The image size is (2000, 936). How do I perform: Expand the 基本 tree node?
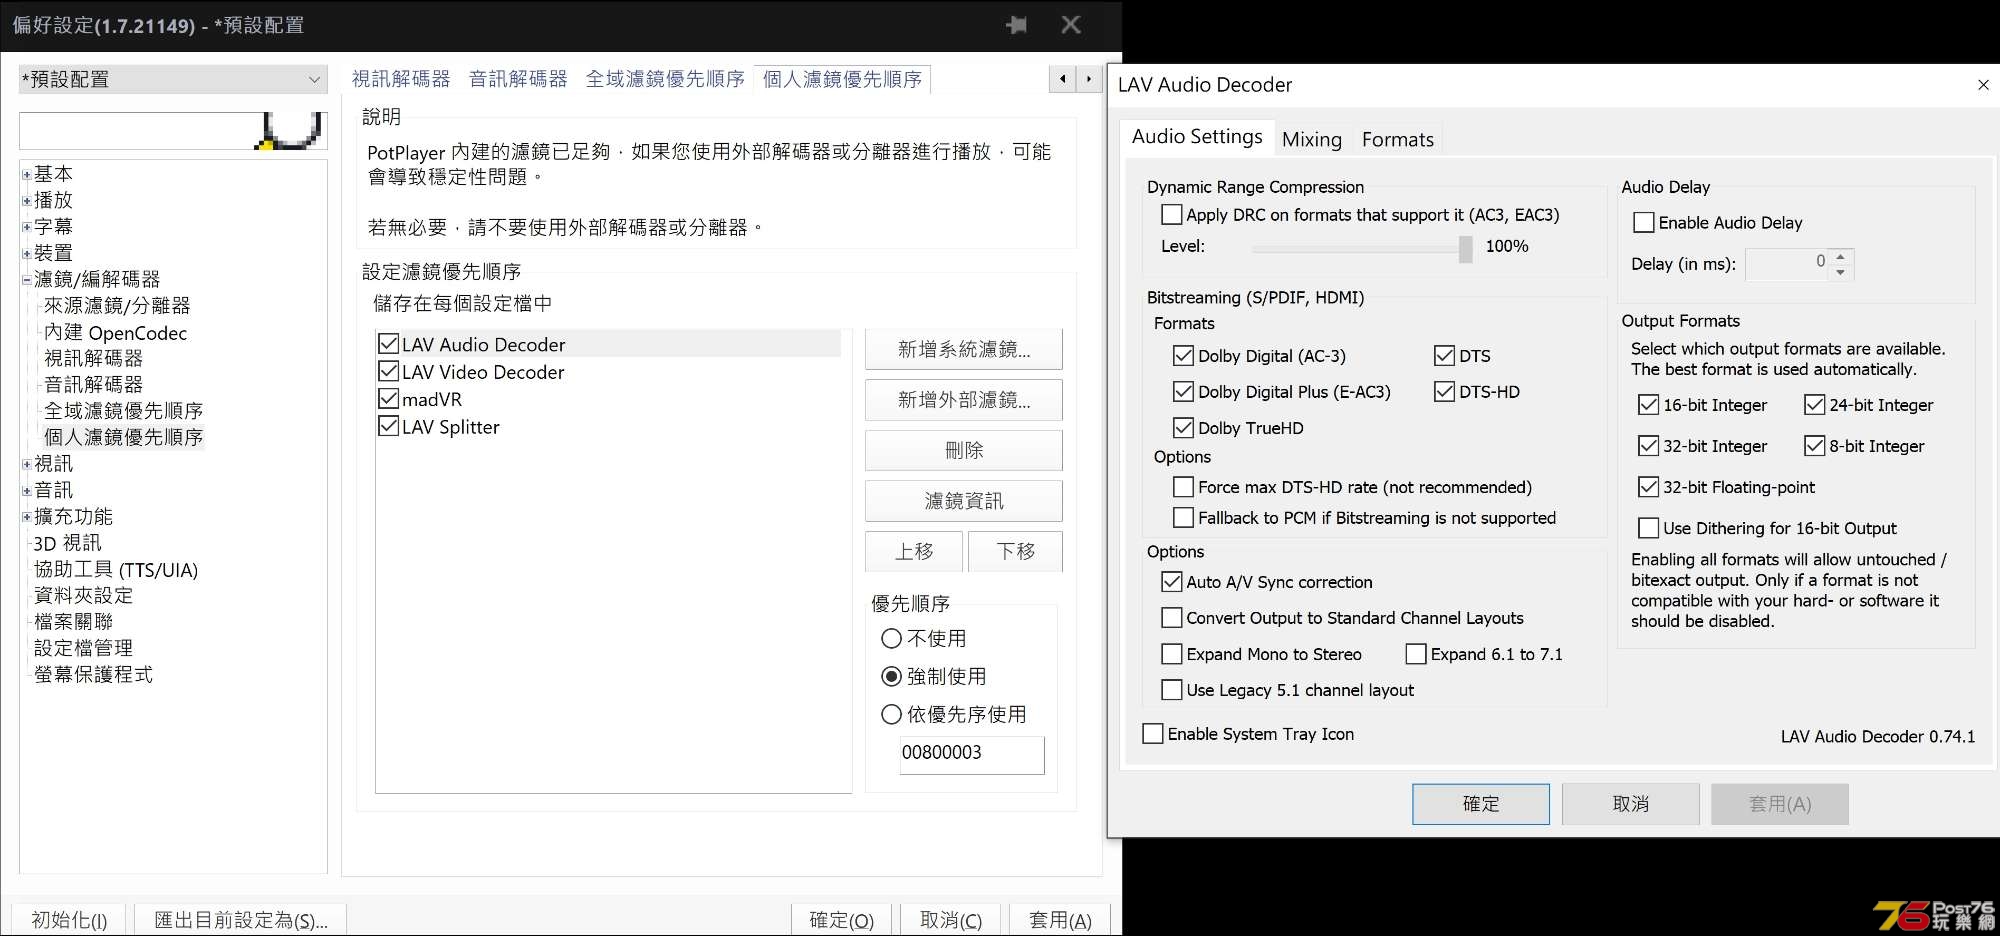(26, 174)
